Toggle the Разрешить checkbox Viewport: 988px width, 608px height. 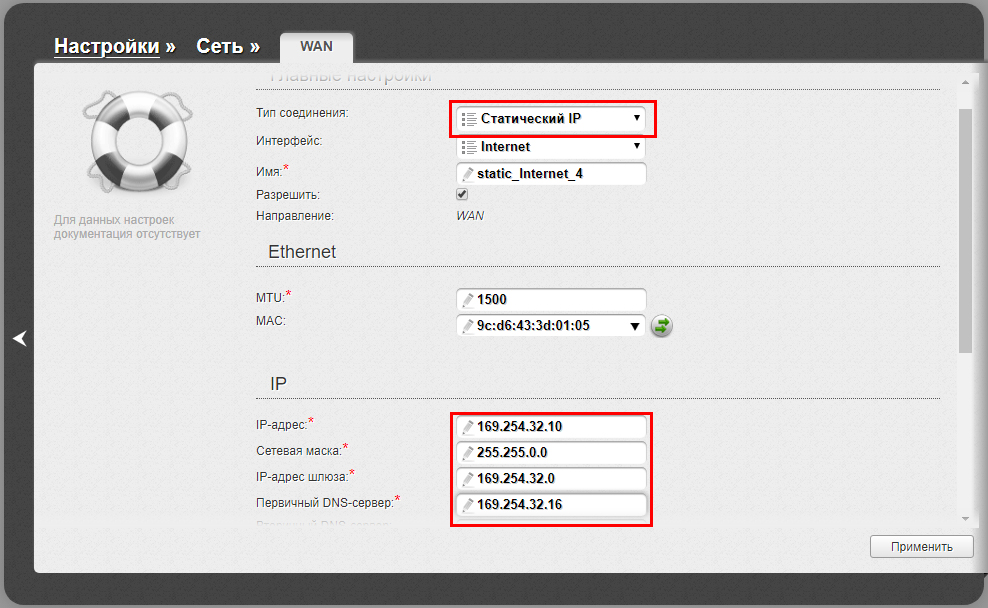[462, 194]
